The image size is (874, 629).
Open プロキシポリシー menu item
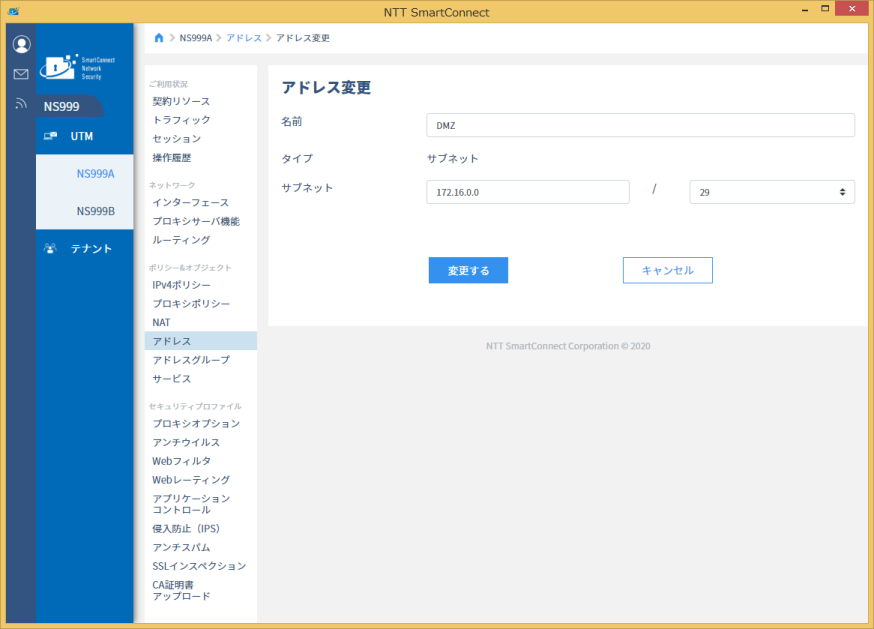(191, 304)
